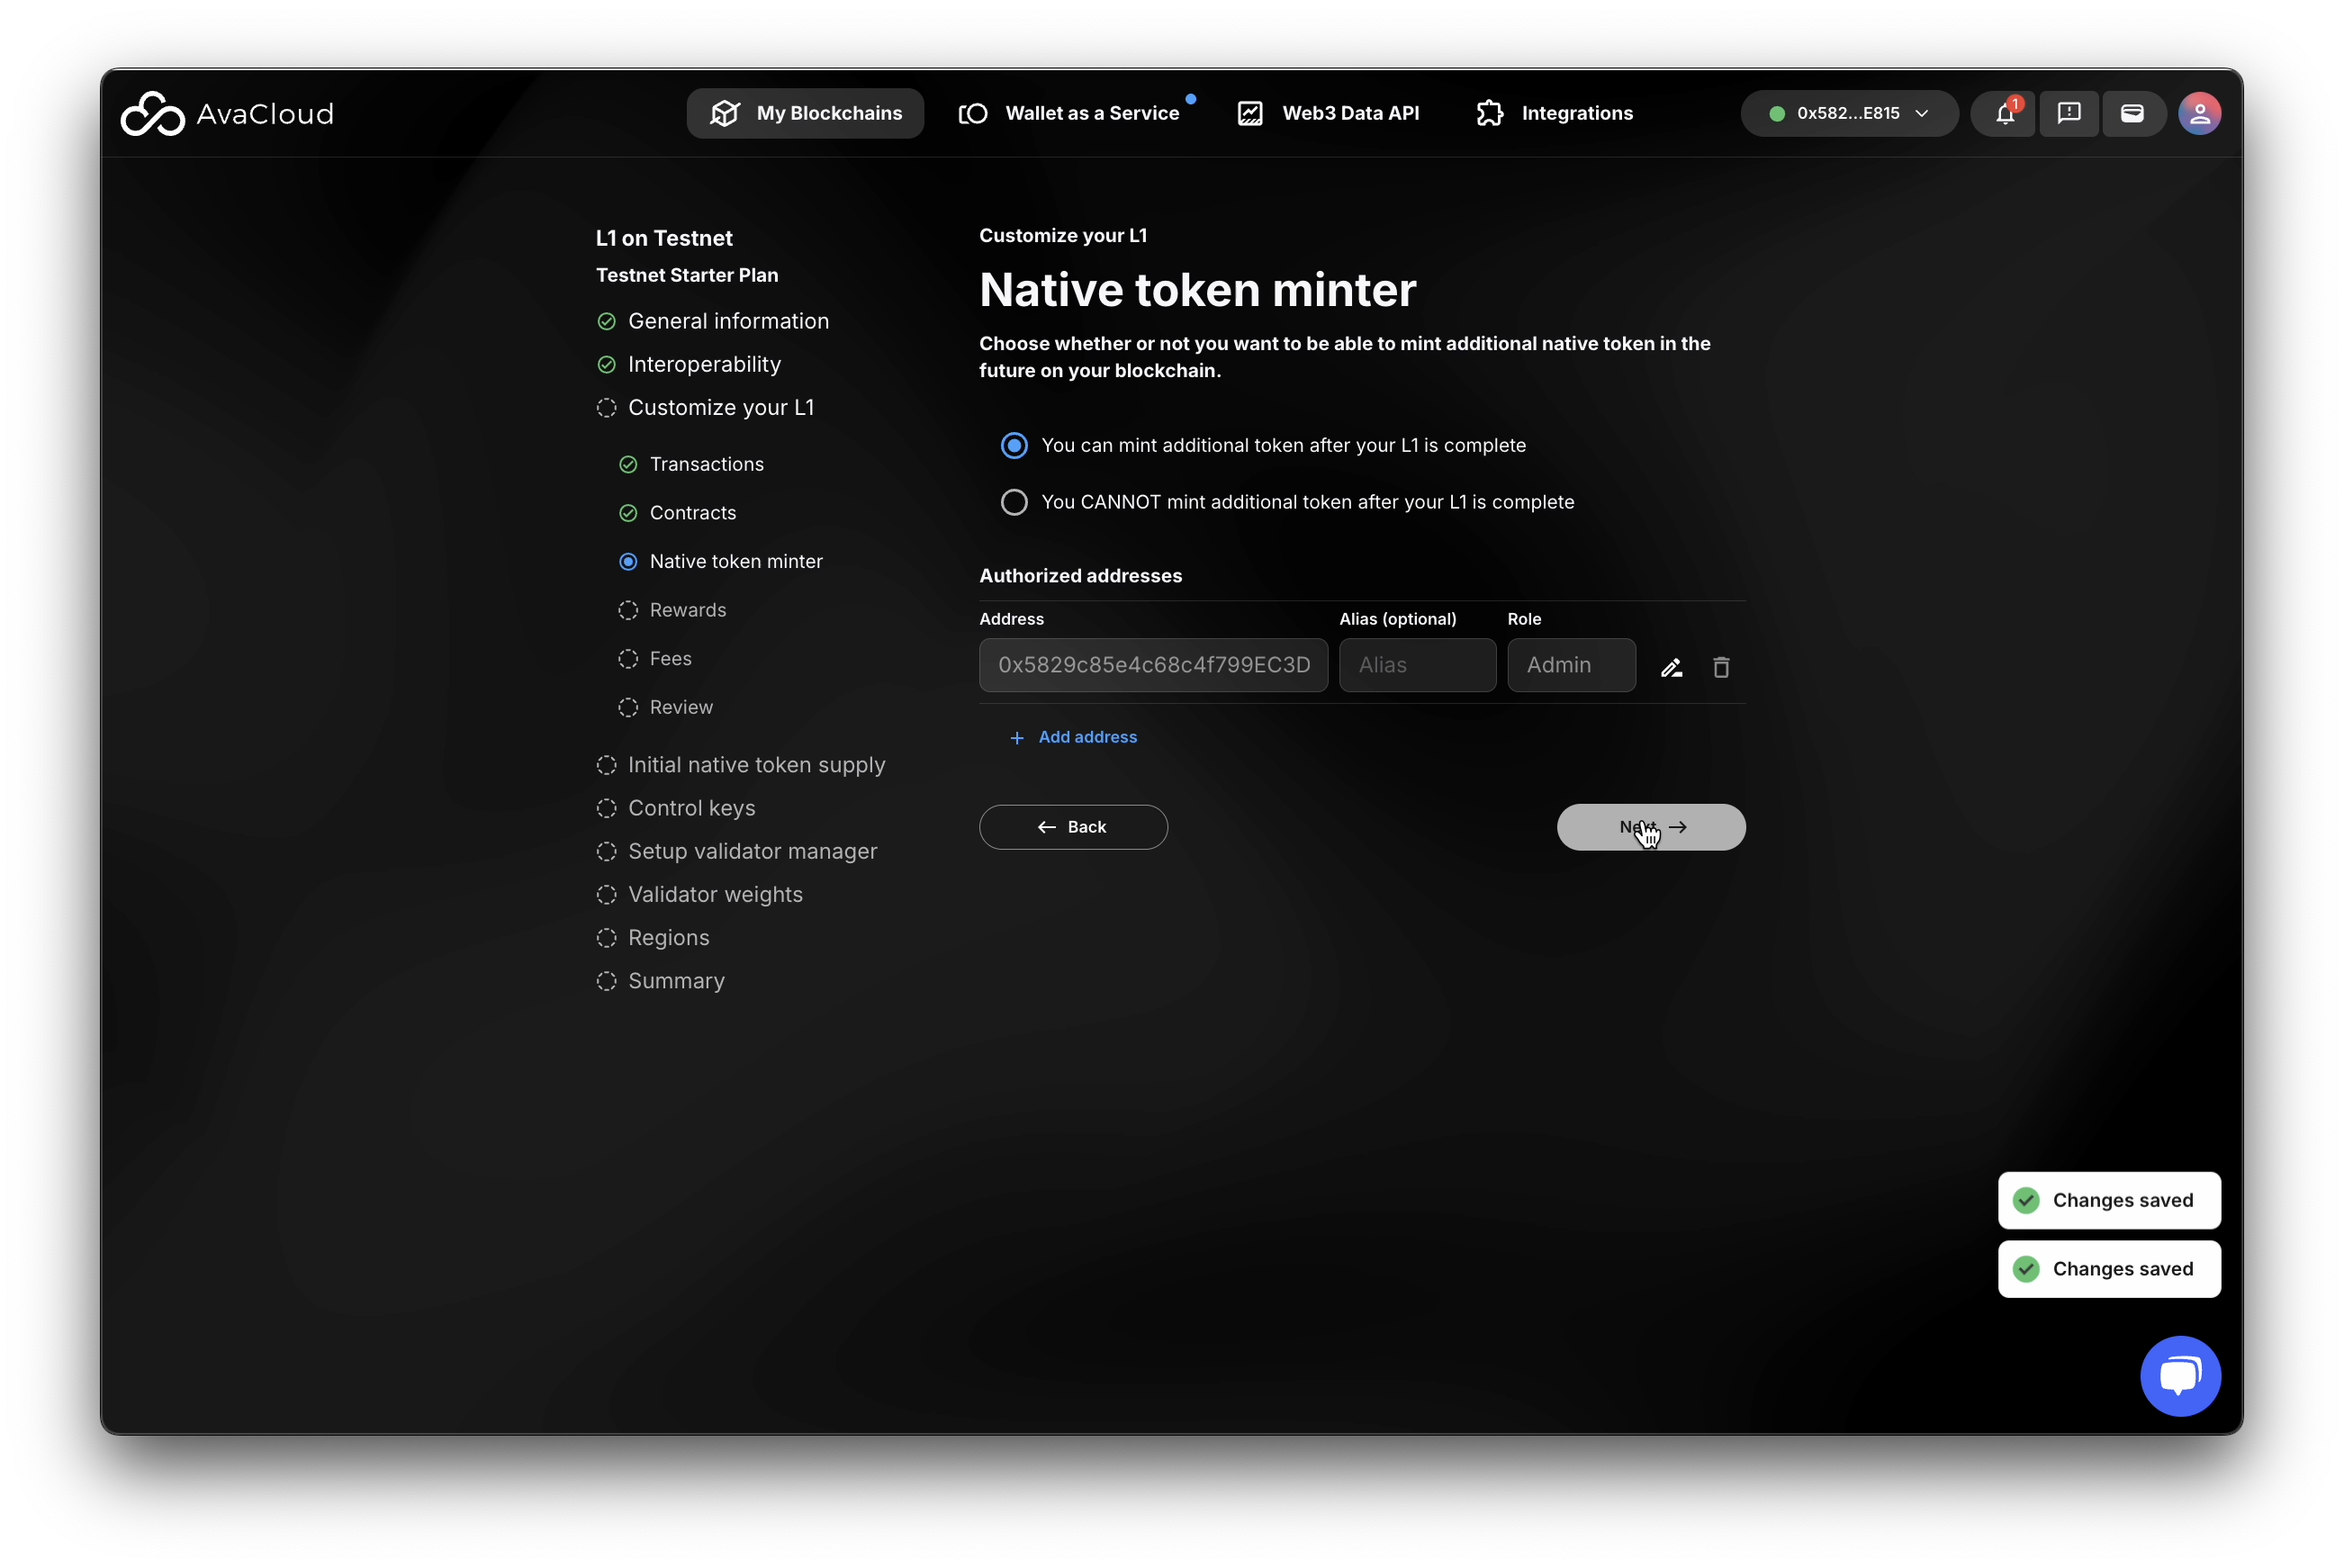The width and height of the screenshot is (2344, 1568).
Task: Click the Alias input field
Action: tap(1416, 665)
